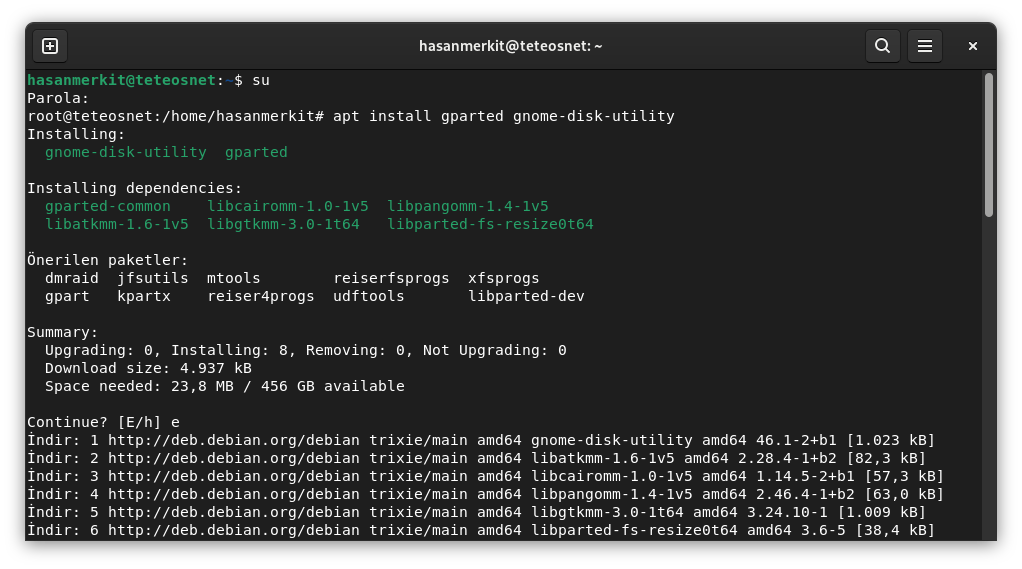The width and height of the screenshot is (1022, 569).
Task: Click the 'Continue? [E/h] e' prompt
Action: (x=103, y=422)
